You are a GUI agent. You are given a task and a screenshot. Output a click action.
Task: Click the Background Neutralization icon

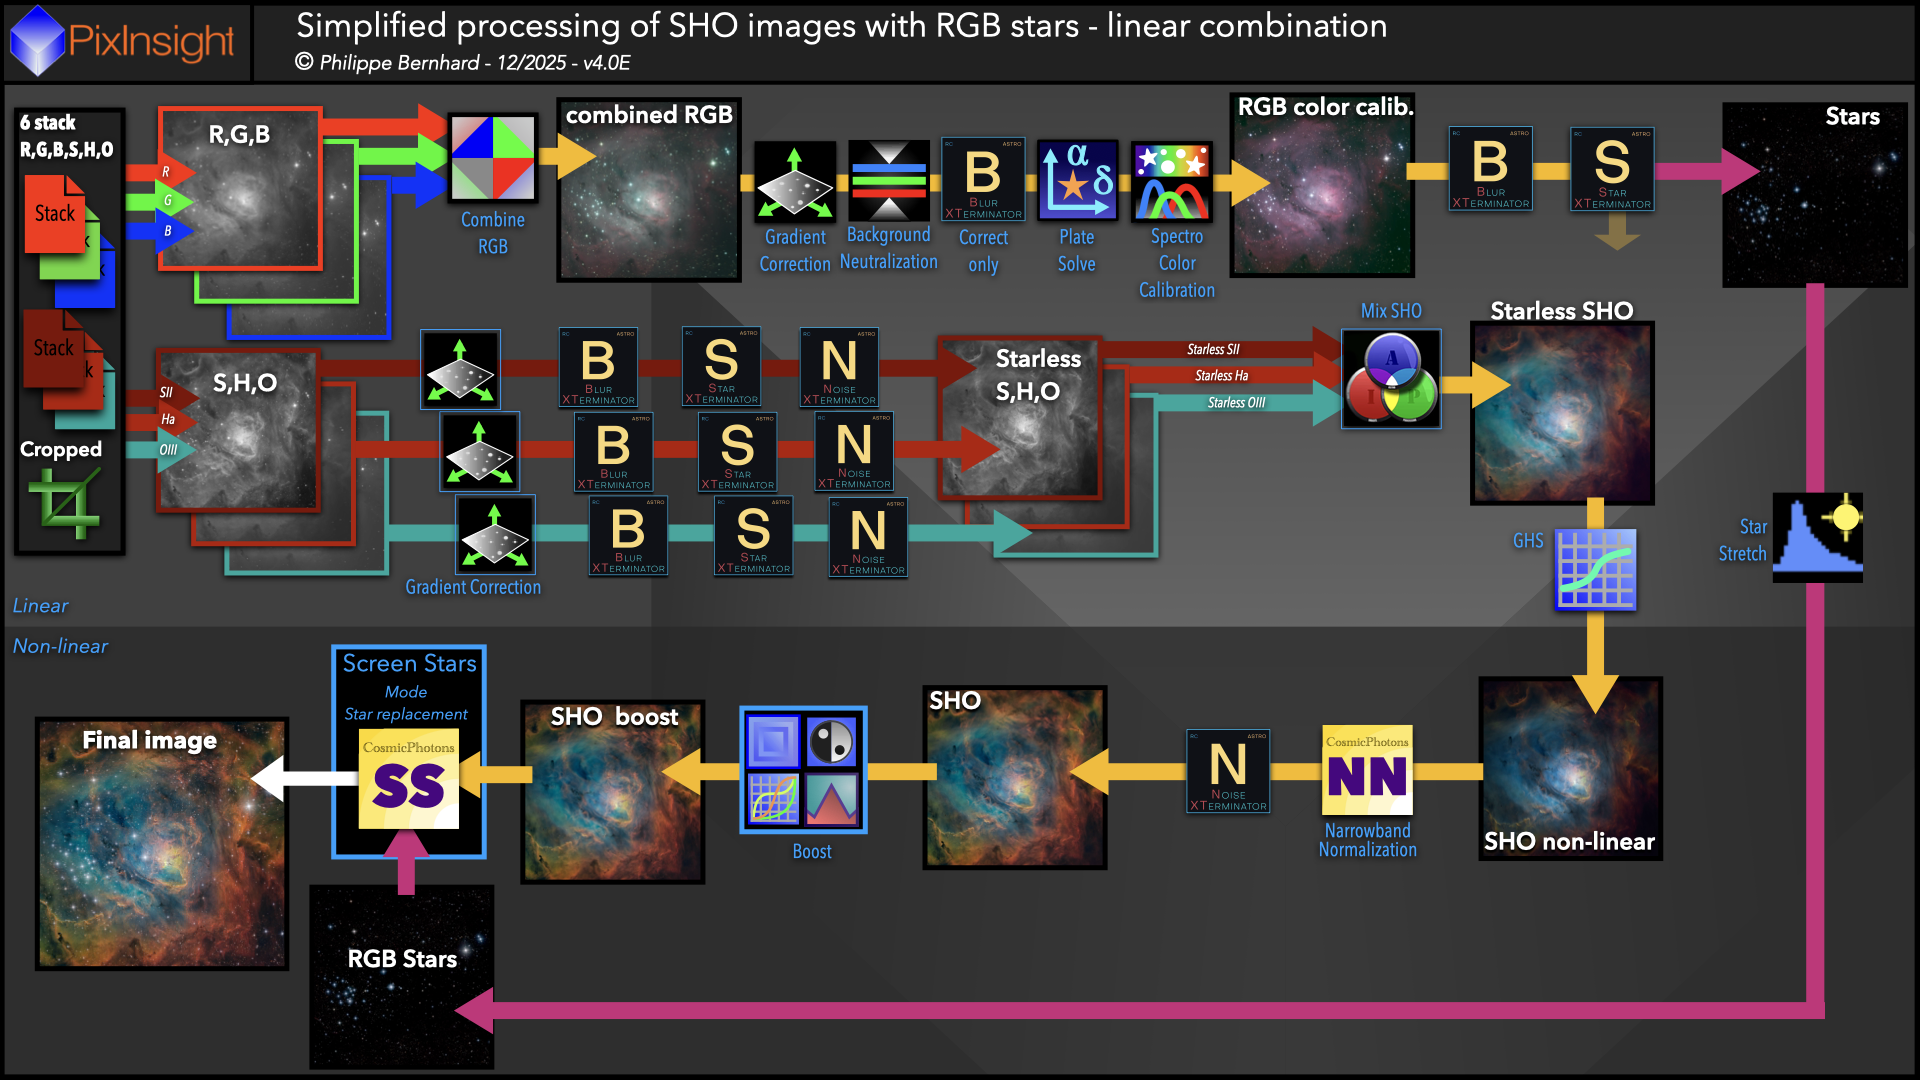click(888, 181)
